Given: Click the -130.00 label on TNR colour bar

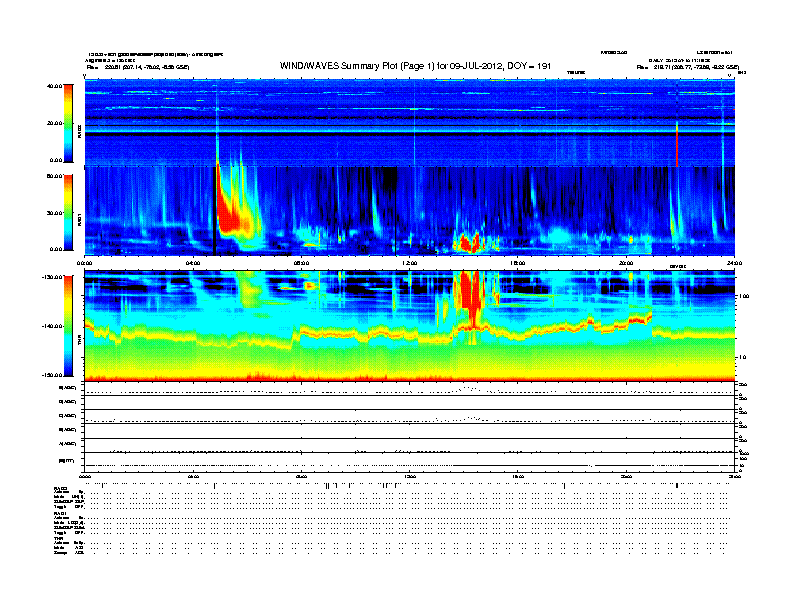Looking at the screenshot, I should coord(53,277).
